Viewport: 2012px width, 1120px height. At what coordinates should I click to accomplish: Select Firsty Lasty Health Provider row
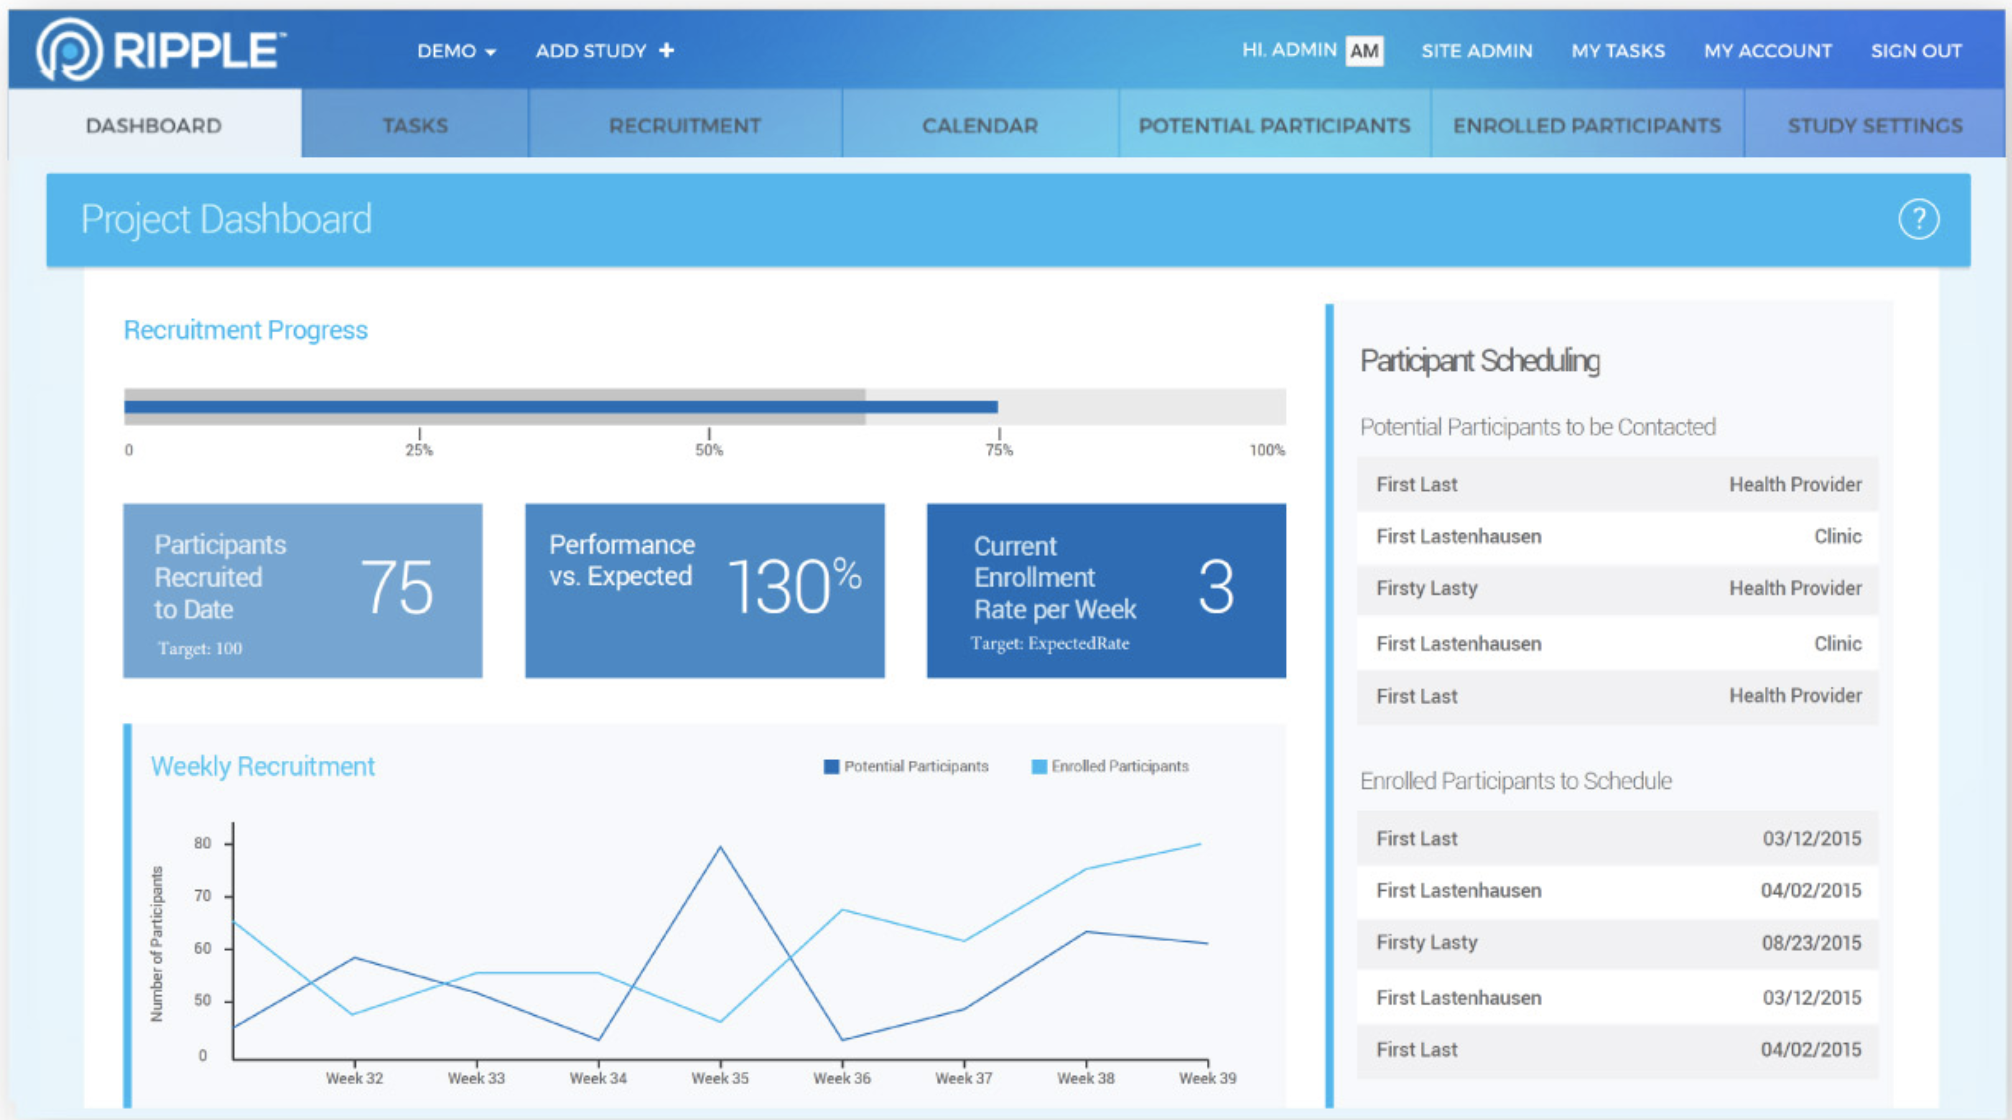[x=1617, y=589]
